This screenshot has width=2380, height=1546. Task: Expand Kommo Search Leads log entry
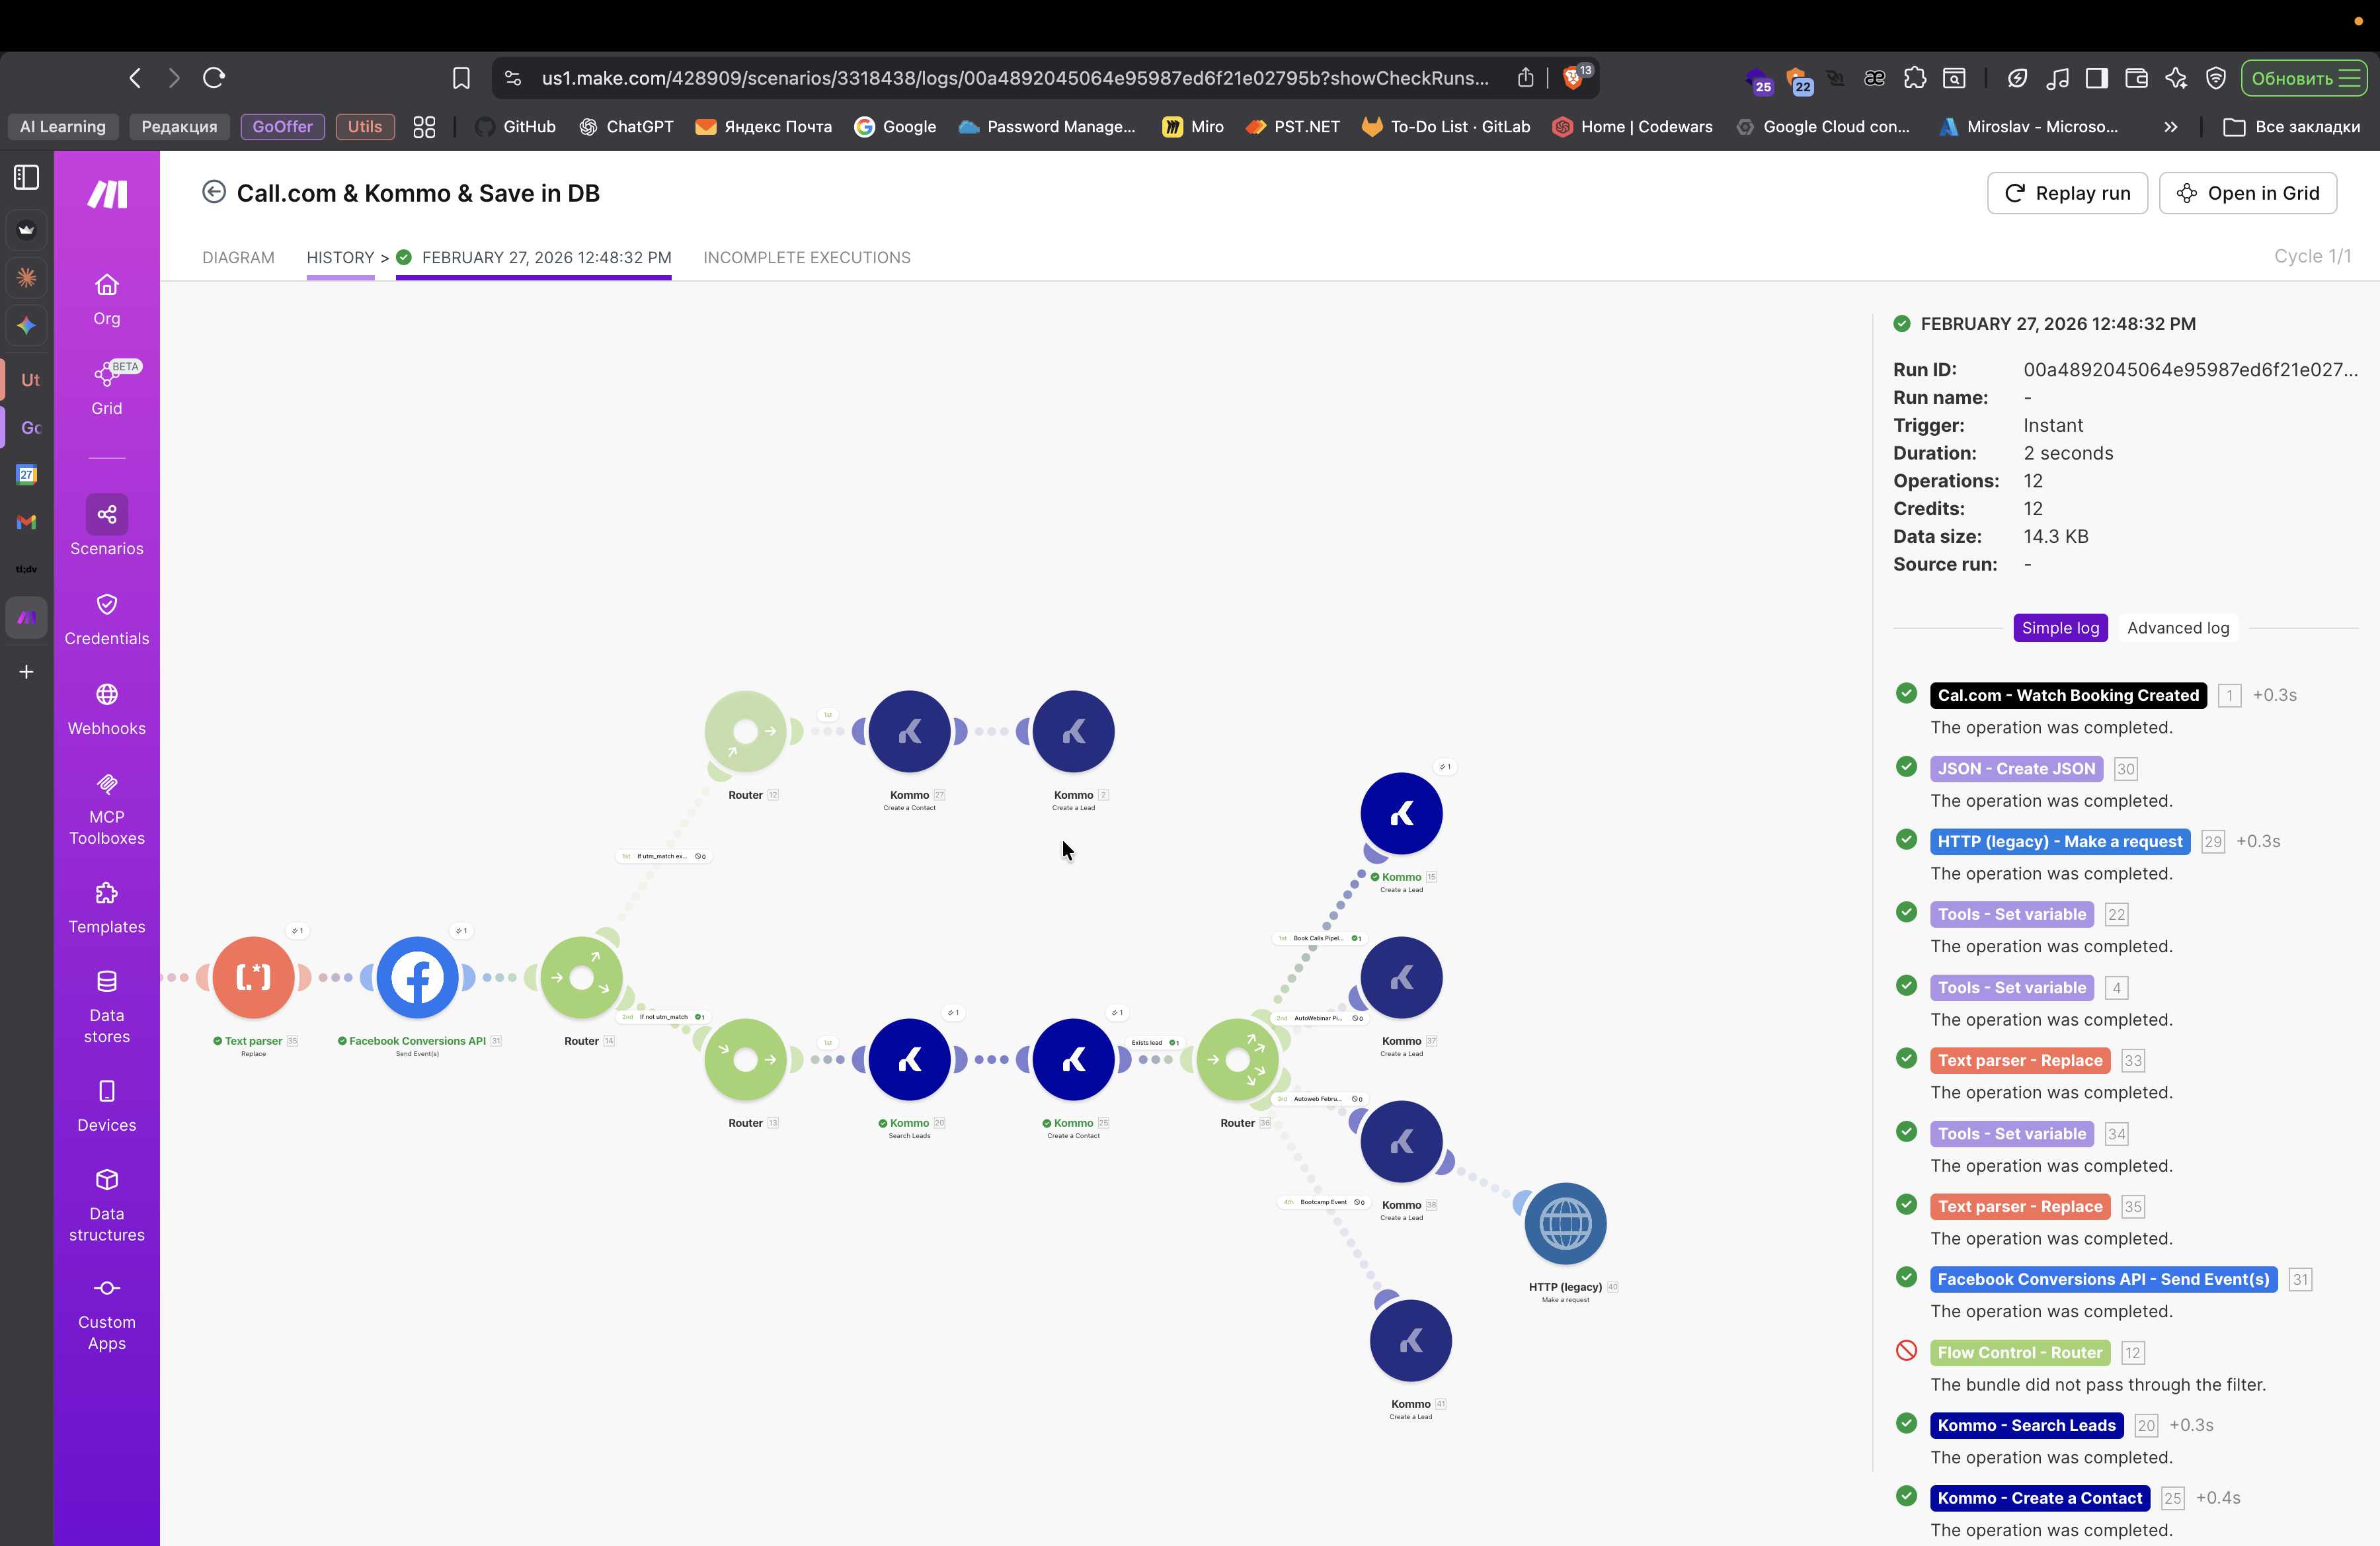tap(2026, 1425)
